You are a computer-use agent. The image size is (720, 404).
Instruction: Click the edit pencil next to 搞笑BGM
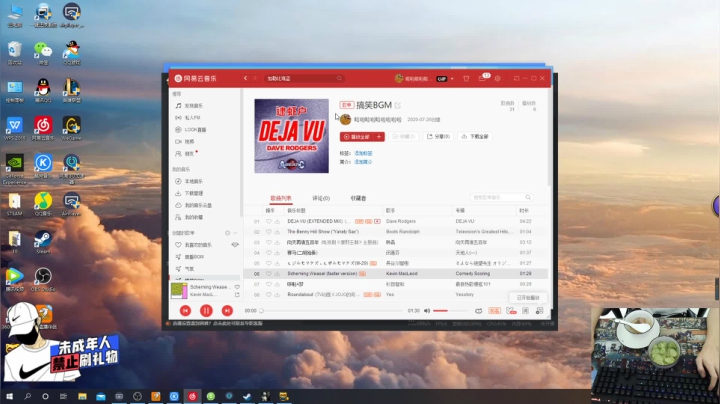(x=398, y=105)
